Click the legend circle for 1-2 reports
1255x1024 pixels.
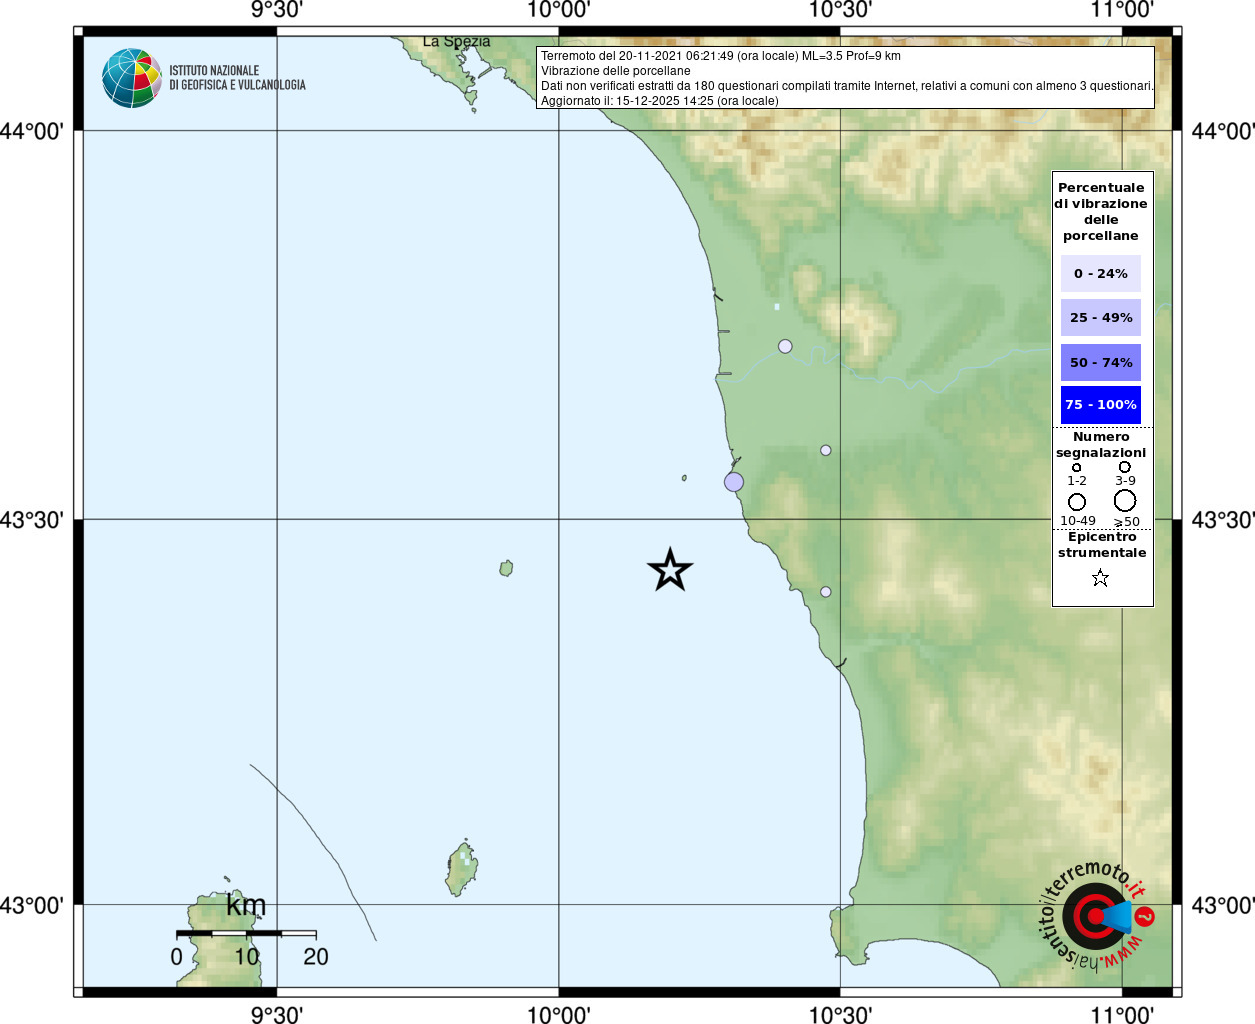(1077, 467)
